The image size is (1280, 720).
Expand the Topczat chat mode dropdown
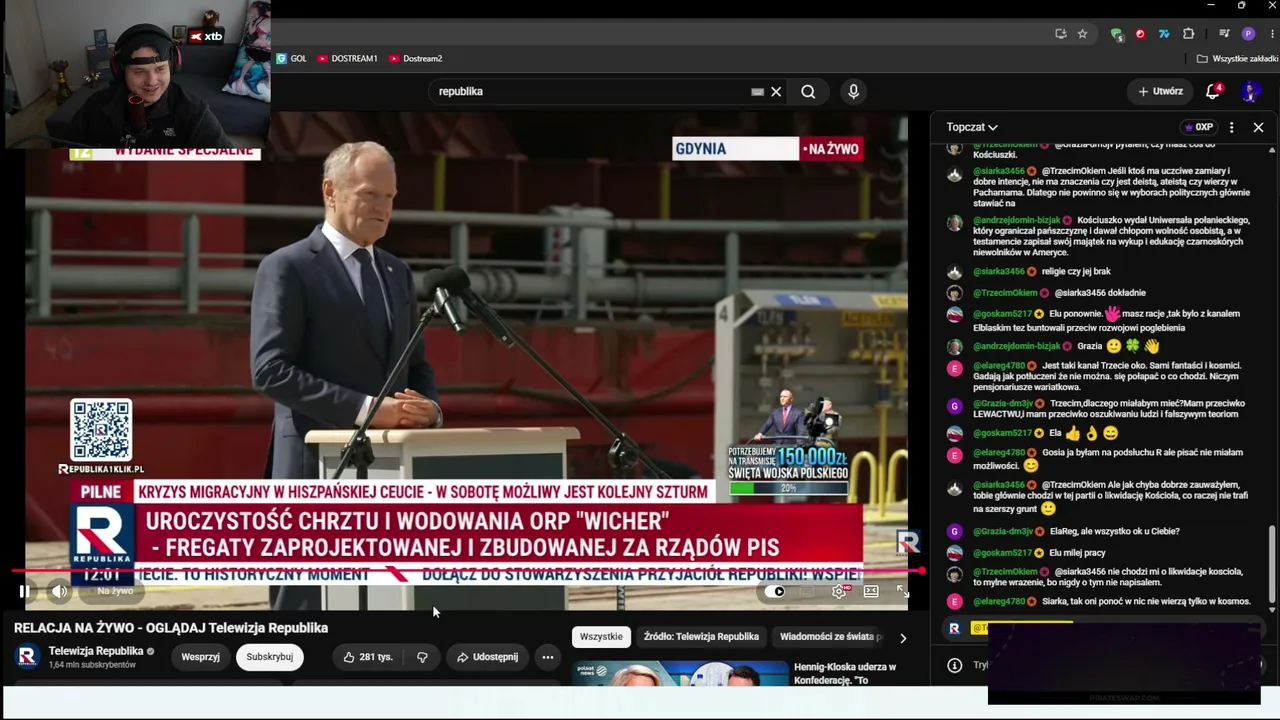(x=972, y=127)
